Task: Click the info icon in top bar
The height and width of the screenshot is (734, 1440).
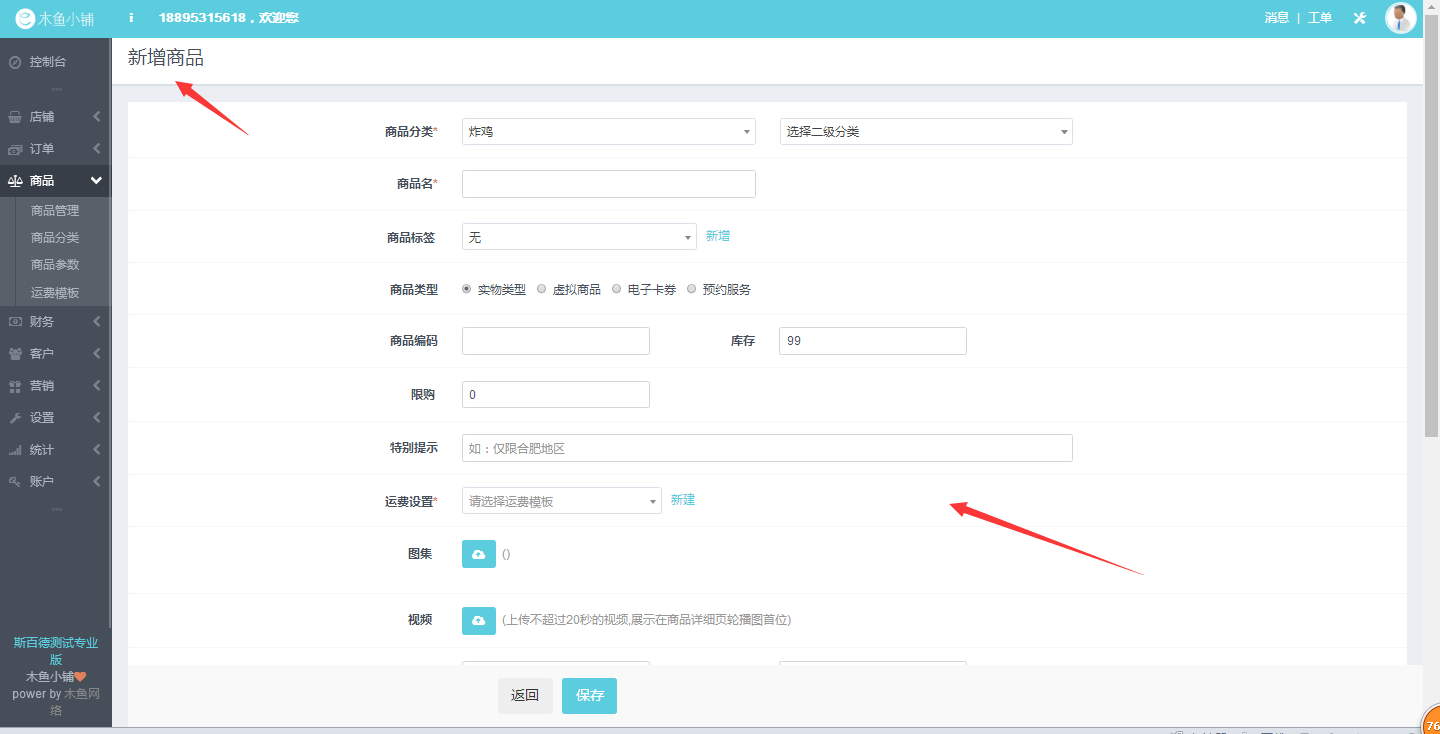Action: point(131,18)
